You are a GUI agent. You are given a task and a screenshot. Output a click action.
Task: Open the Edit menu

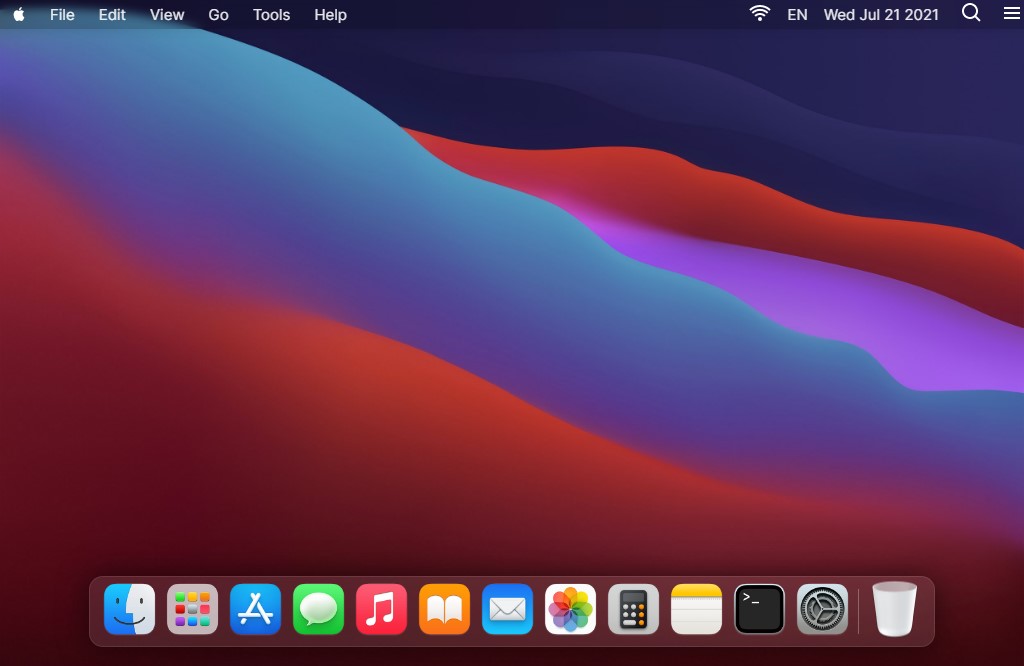coord(112,14)
